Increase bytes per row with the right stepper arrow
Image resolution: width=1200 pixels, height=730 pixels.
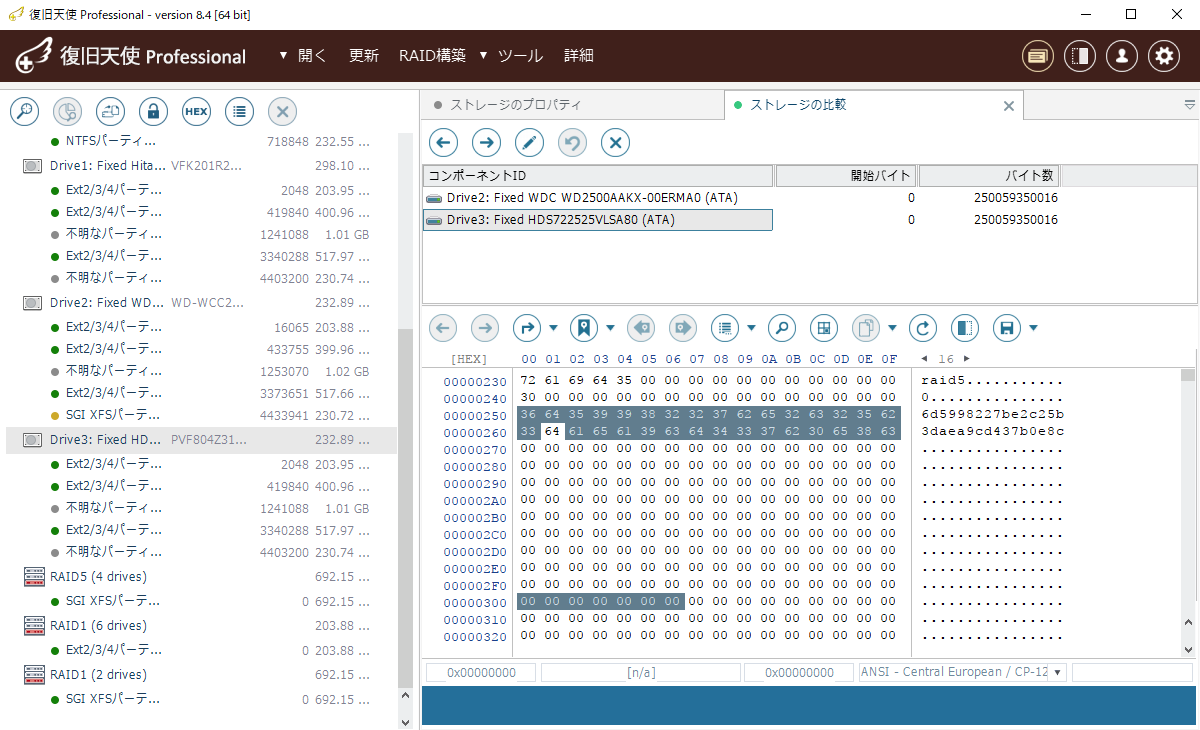tap(966, 358)
